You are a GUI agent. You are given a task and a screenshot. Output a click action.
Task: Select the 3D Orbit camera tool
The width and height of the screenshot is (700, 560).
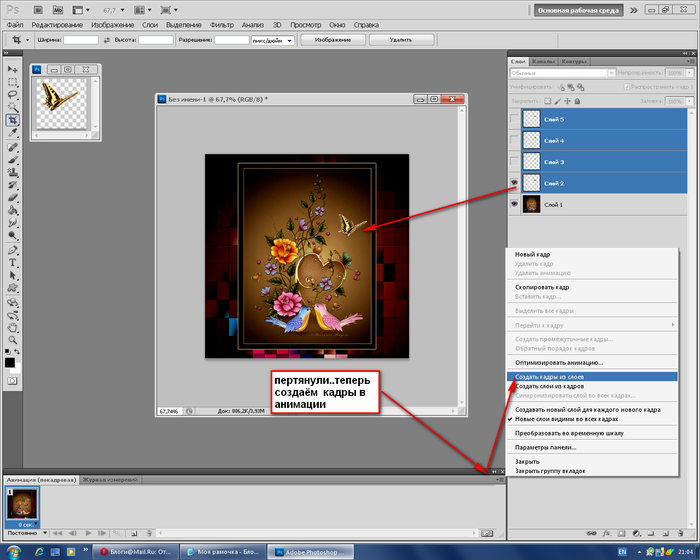click(x=12, y=315)
